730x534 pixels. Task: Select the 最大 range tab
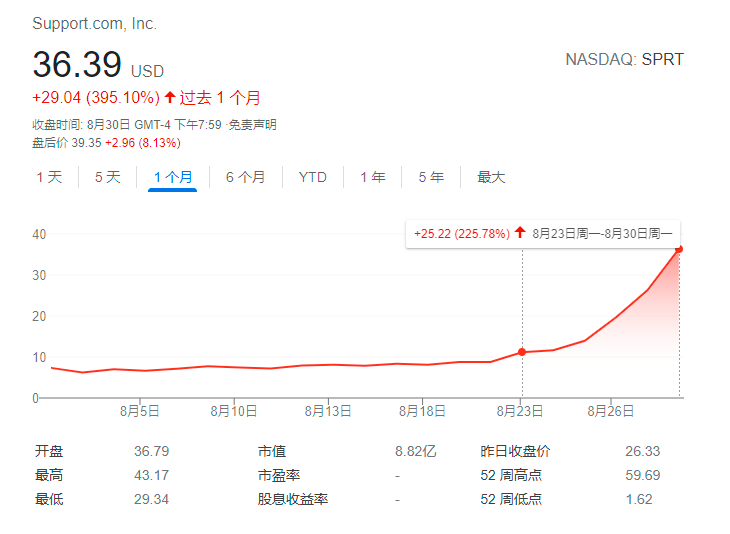491,177
